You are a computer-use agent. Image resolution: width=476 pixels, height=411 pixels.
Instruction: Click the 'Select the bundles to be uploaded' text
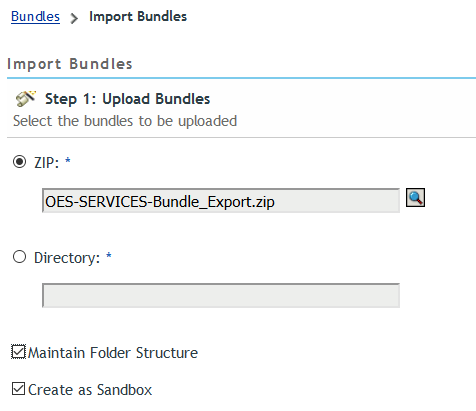point(125,121)
